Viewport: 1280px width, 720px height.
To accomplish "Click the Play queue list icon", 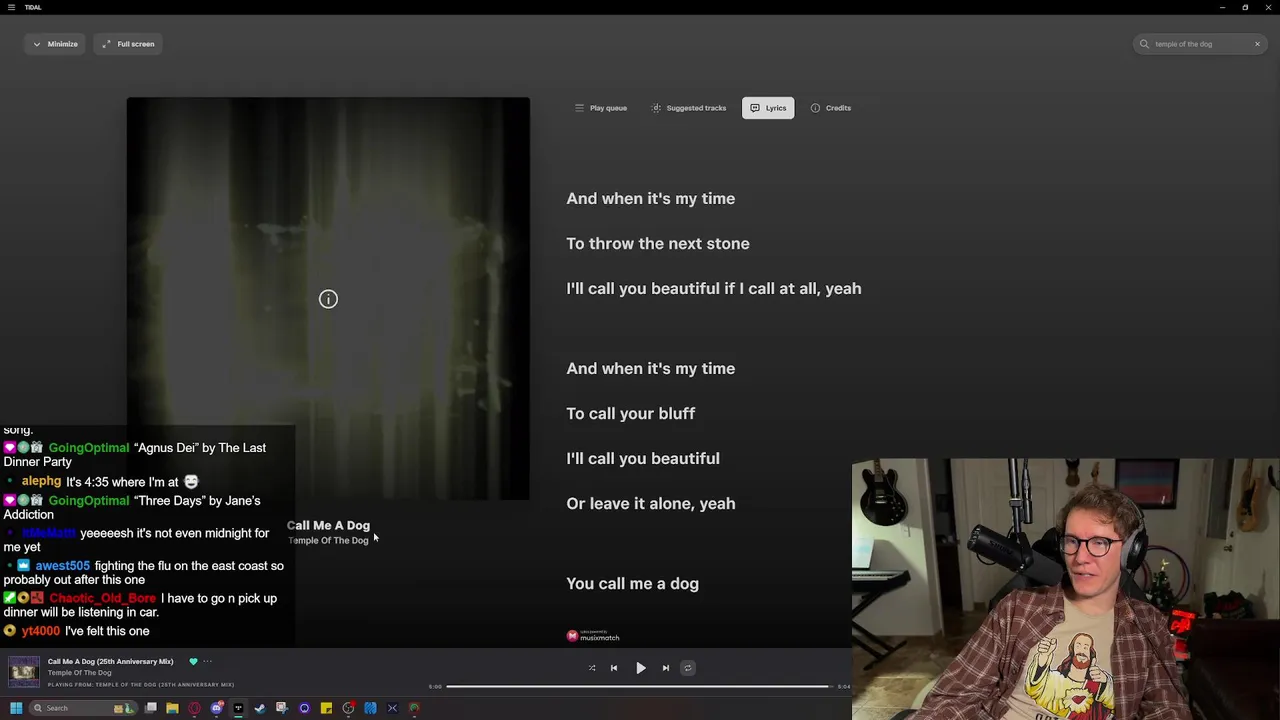I will 579,108.
